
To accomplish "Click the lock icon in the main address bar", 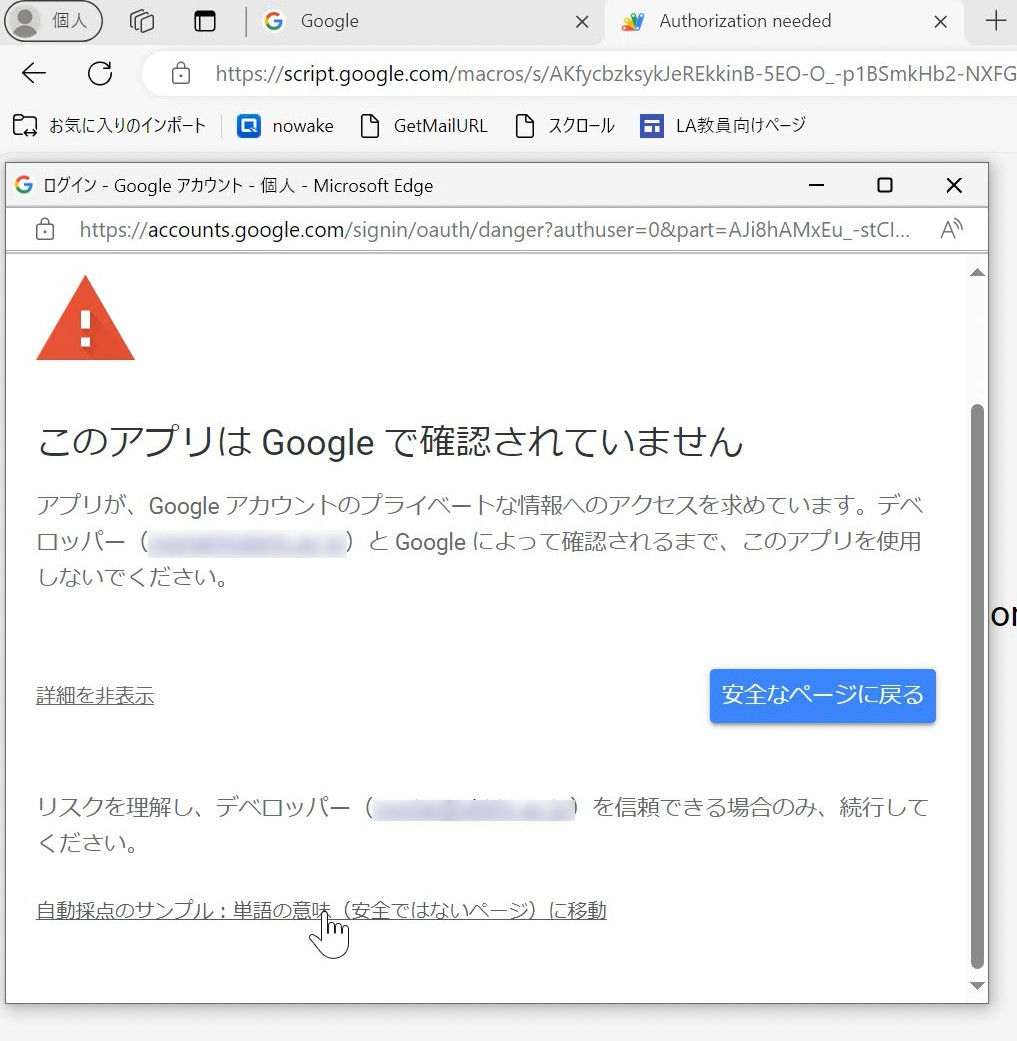I will [181, 73].
